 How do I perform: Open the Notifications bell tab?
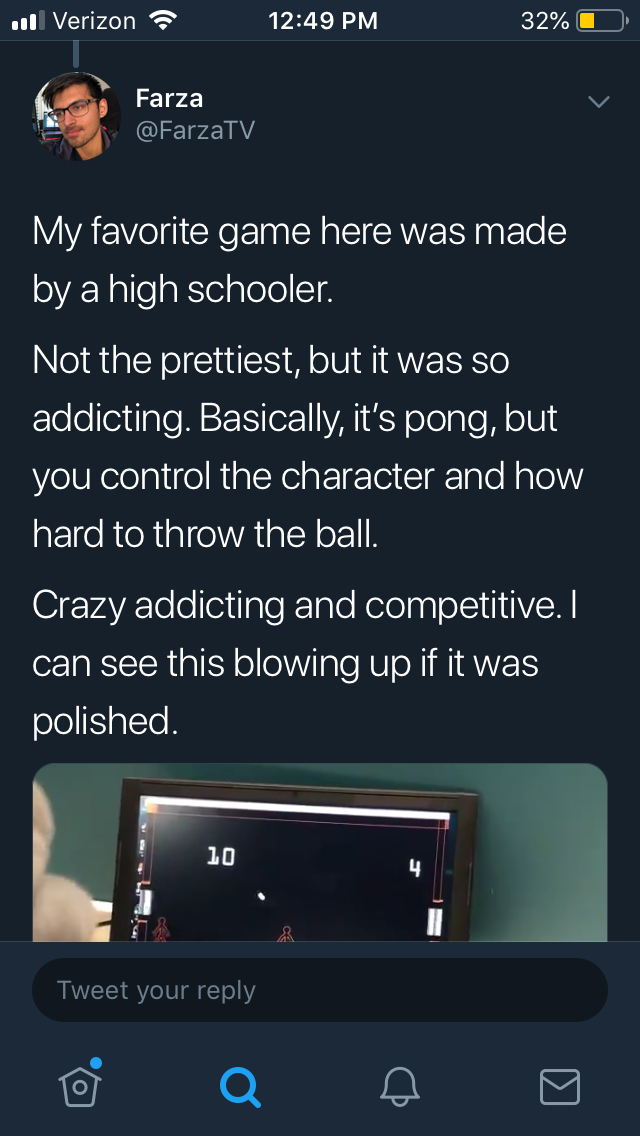coord(400,1086)
